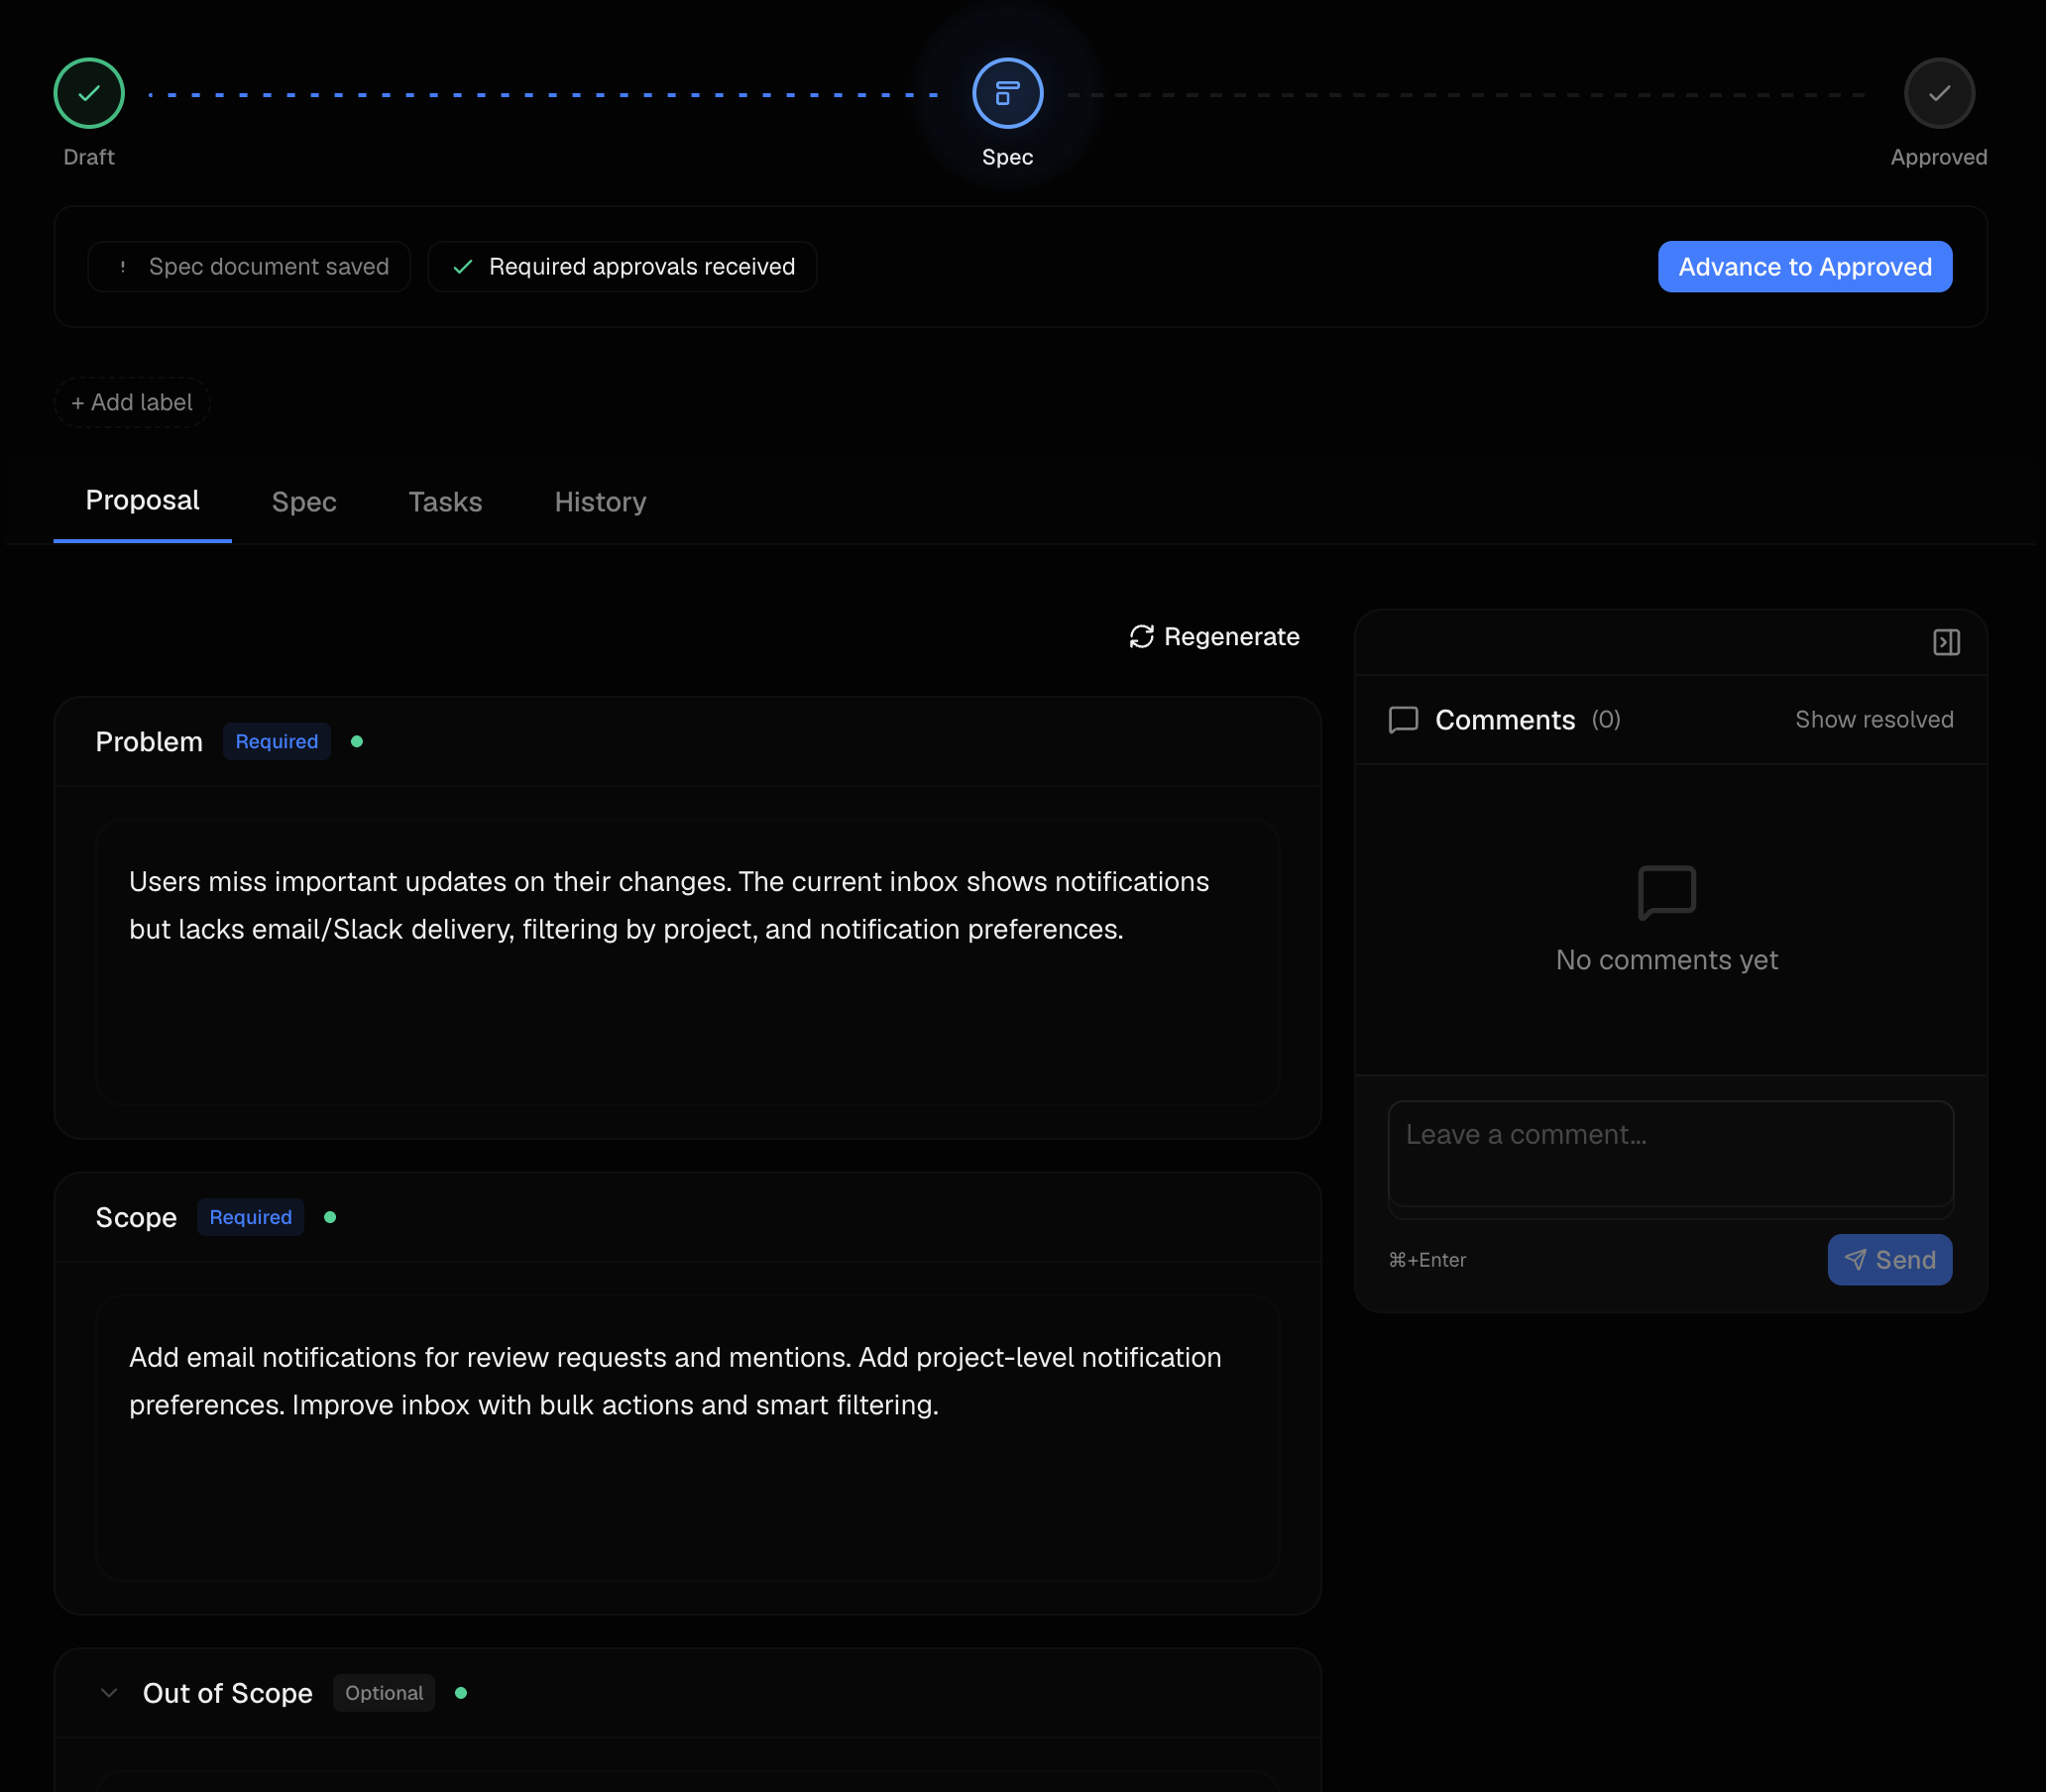Focus the Leave a comment field
This screenshot has height=1792, width=2046.
tap(1670, 1155)
